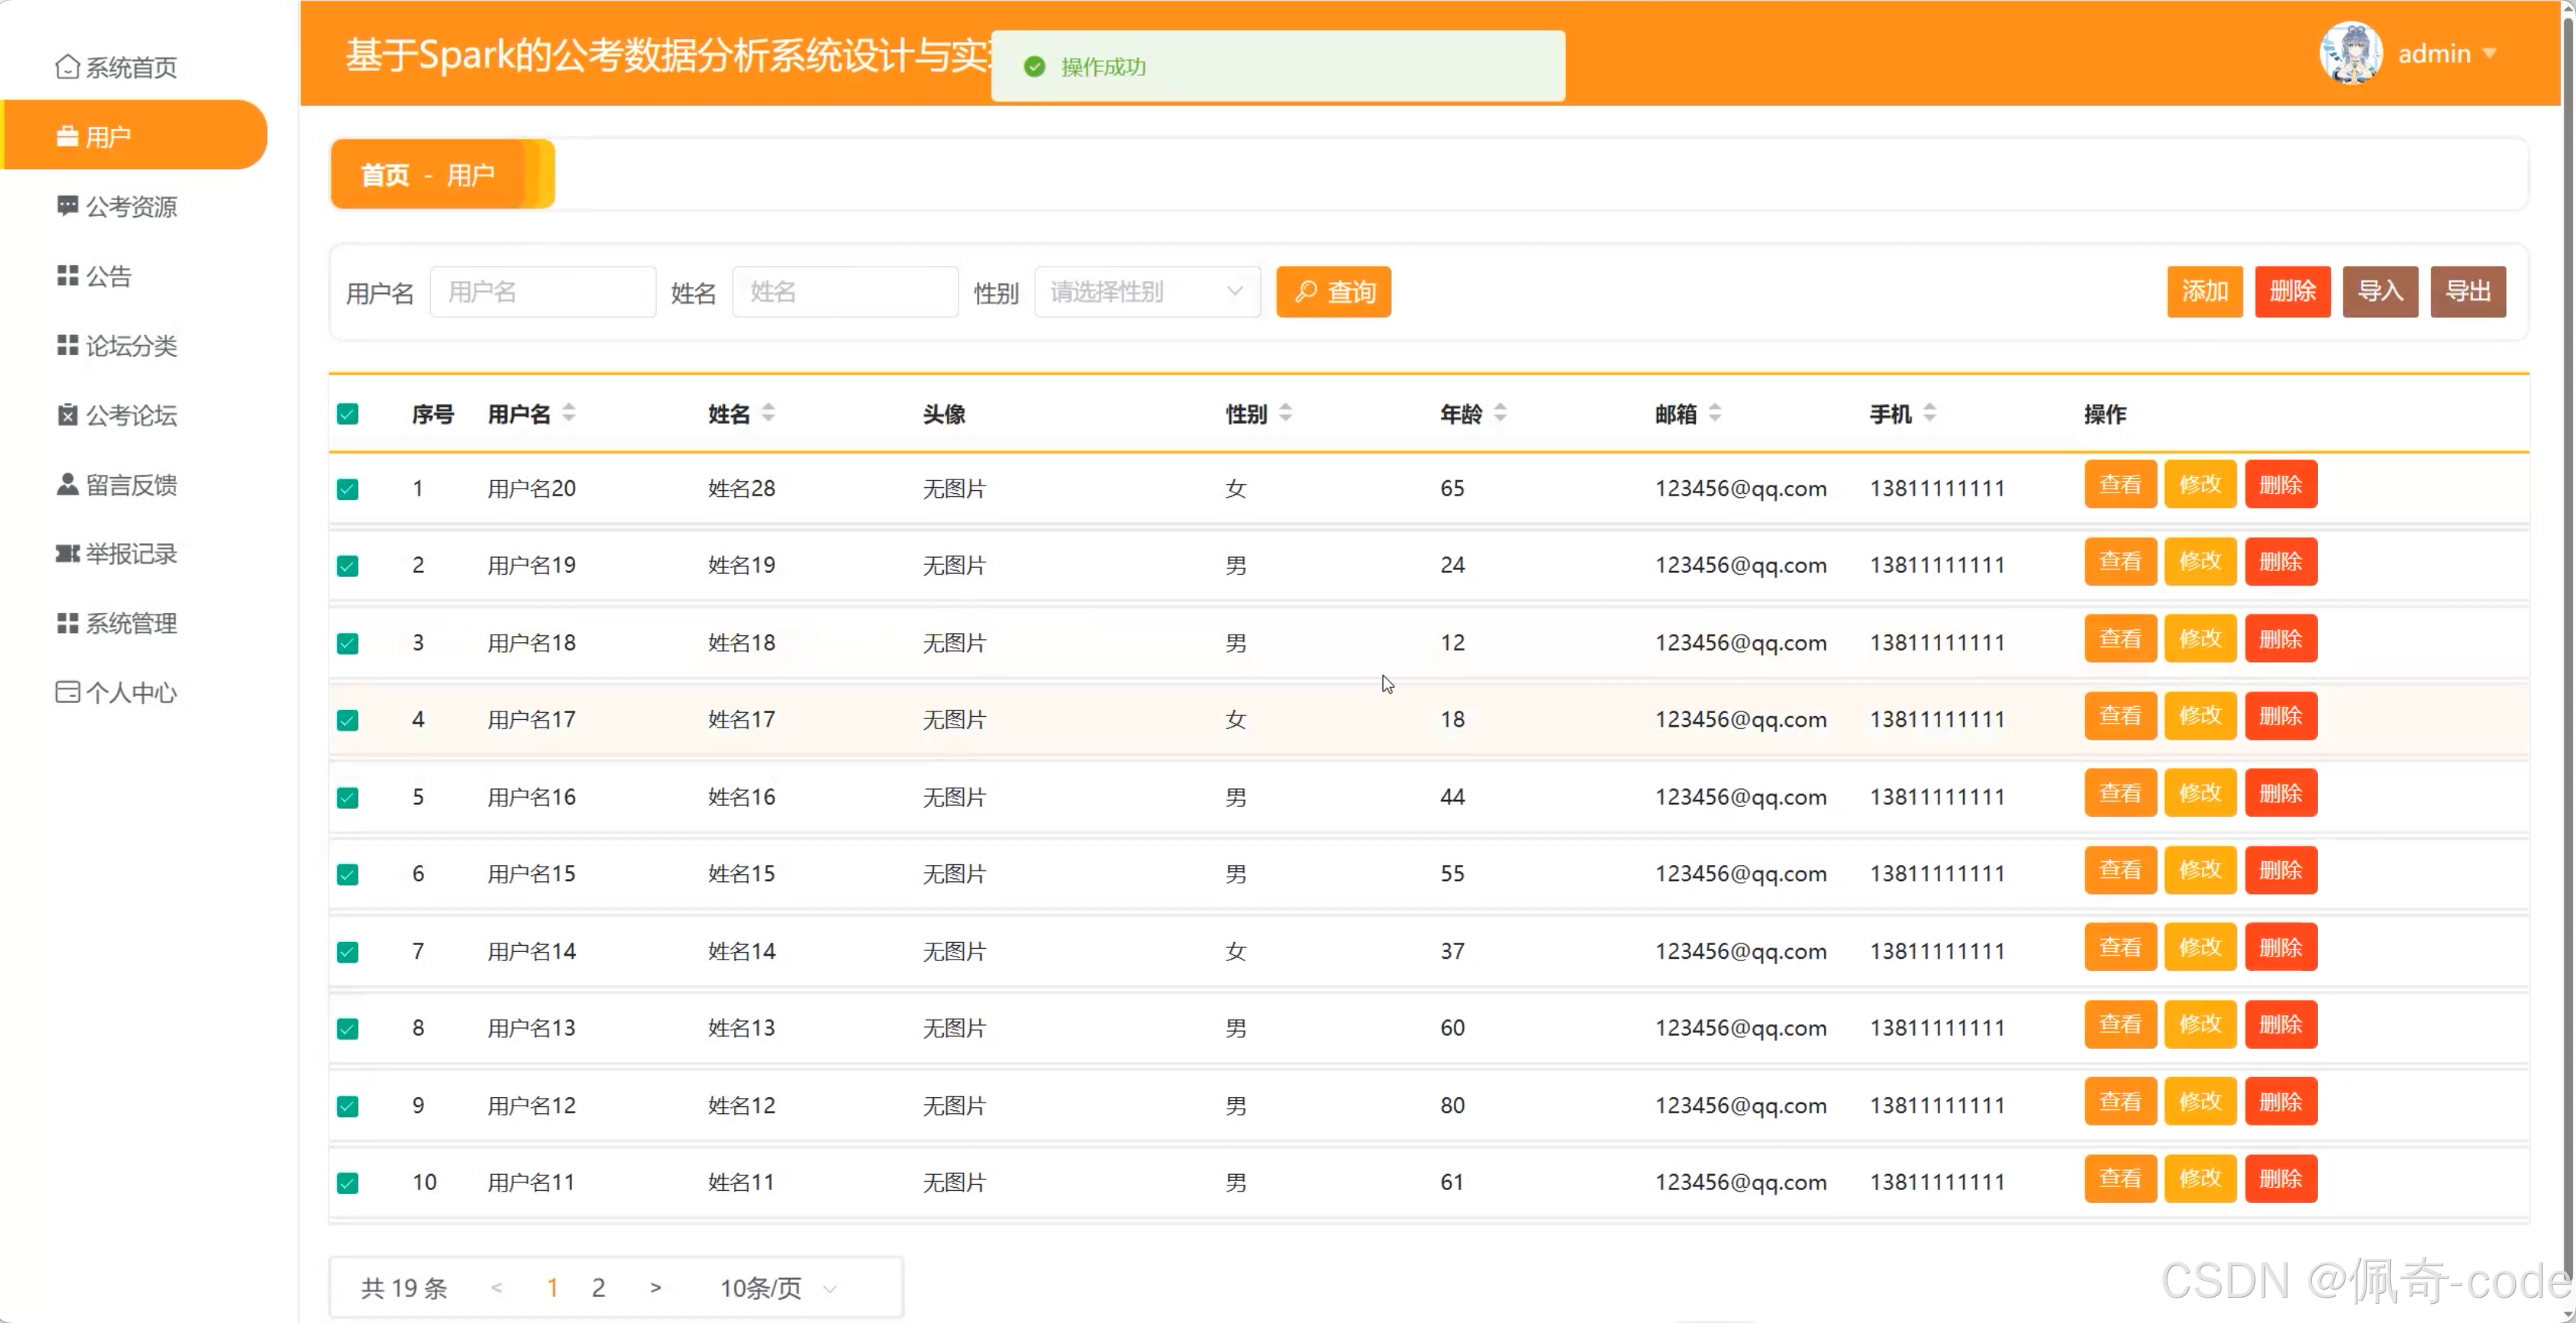Click the admin avatar image
The height and width of the screenshot is (1323, 2576).
click(x=2350, y=53)
